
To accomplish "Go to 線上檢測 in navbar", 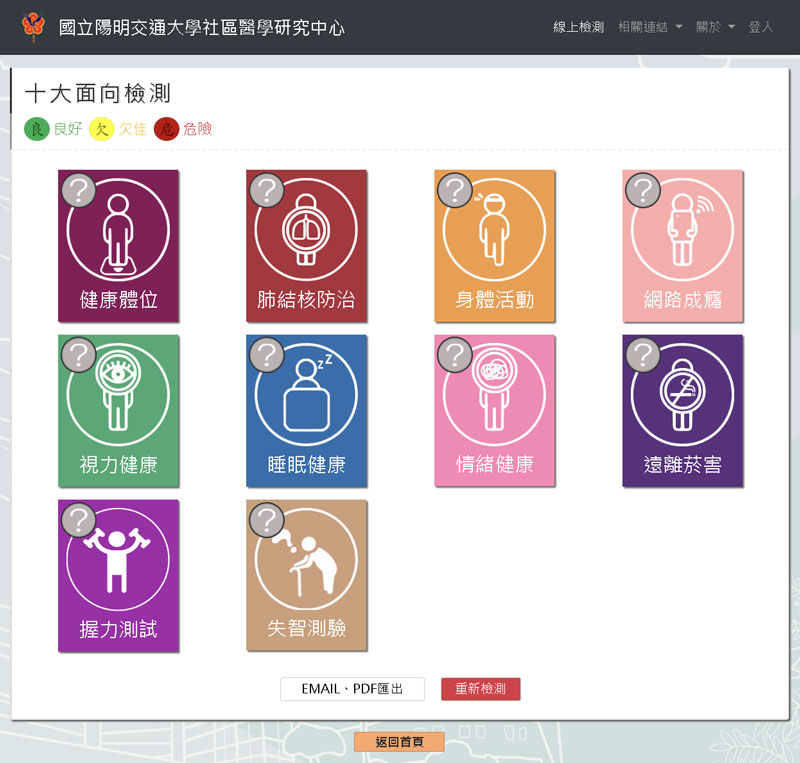I will 579,27.
